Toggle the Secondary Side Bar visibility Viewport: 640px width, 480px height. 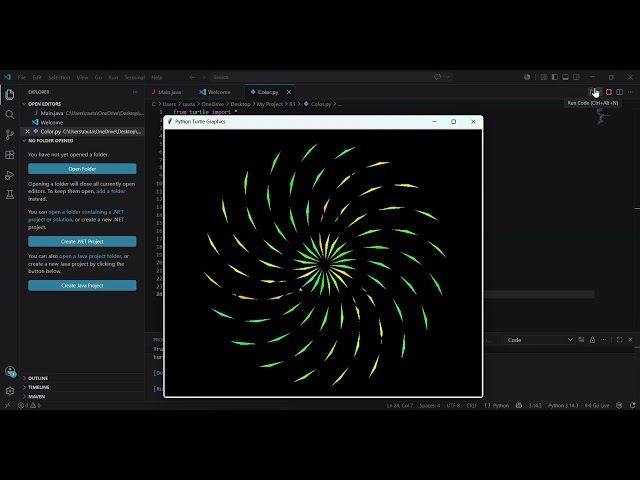[x=576, y=77]
